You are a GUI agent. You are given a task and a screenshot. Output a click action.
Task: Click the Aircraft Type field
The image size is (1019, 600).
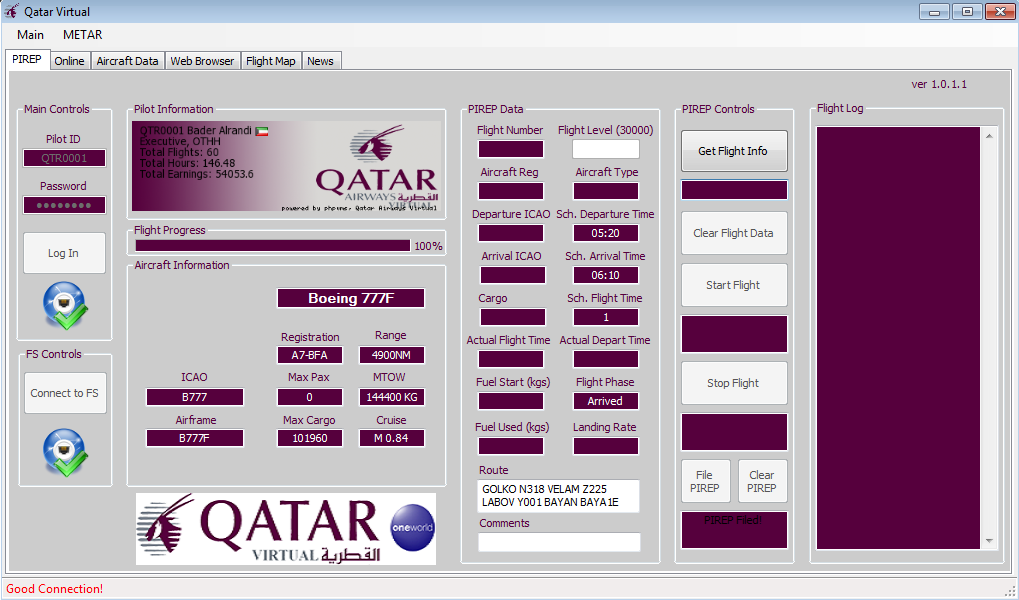tap(606, 191)
